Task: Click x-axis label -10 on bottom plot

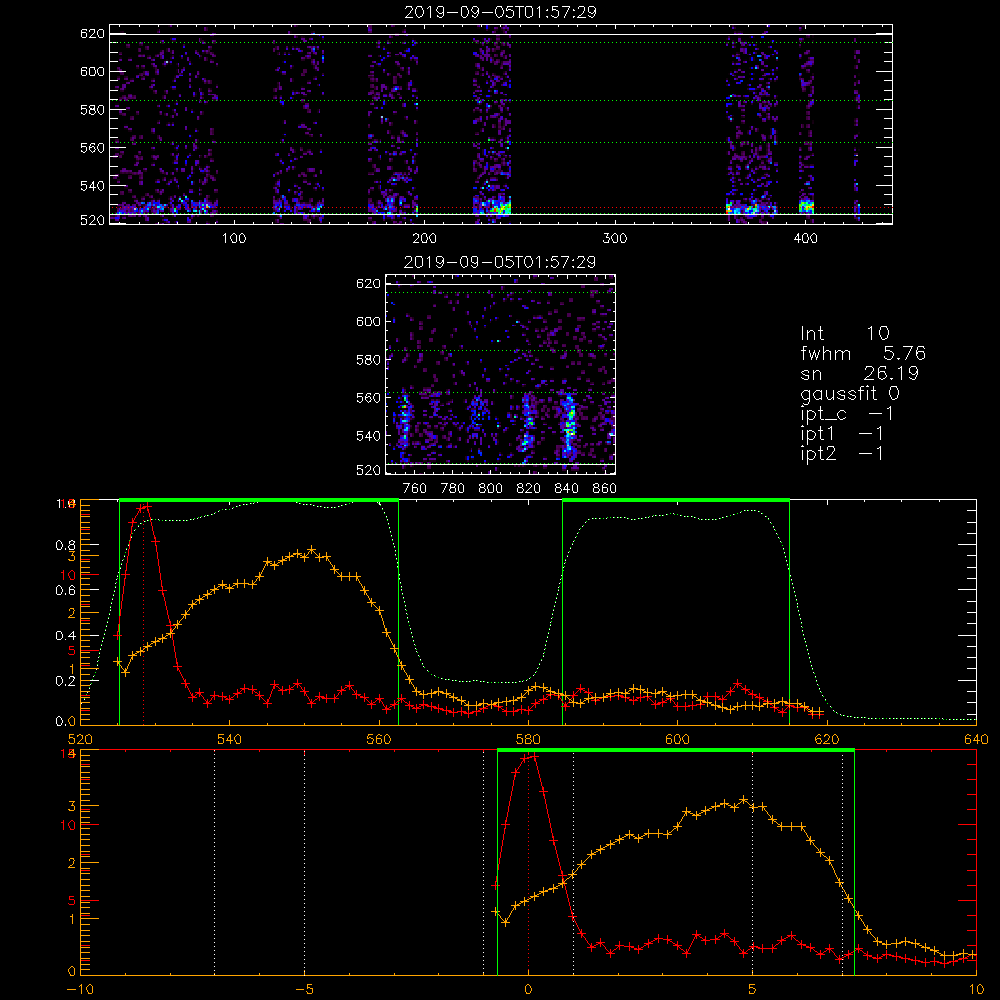Action: (80, 990)
